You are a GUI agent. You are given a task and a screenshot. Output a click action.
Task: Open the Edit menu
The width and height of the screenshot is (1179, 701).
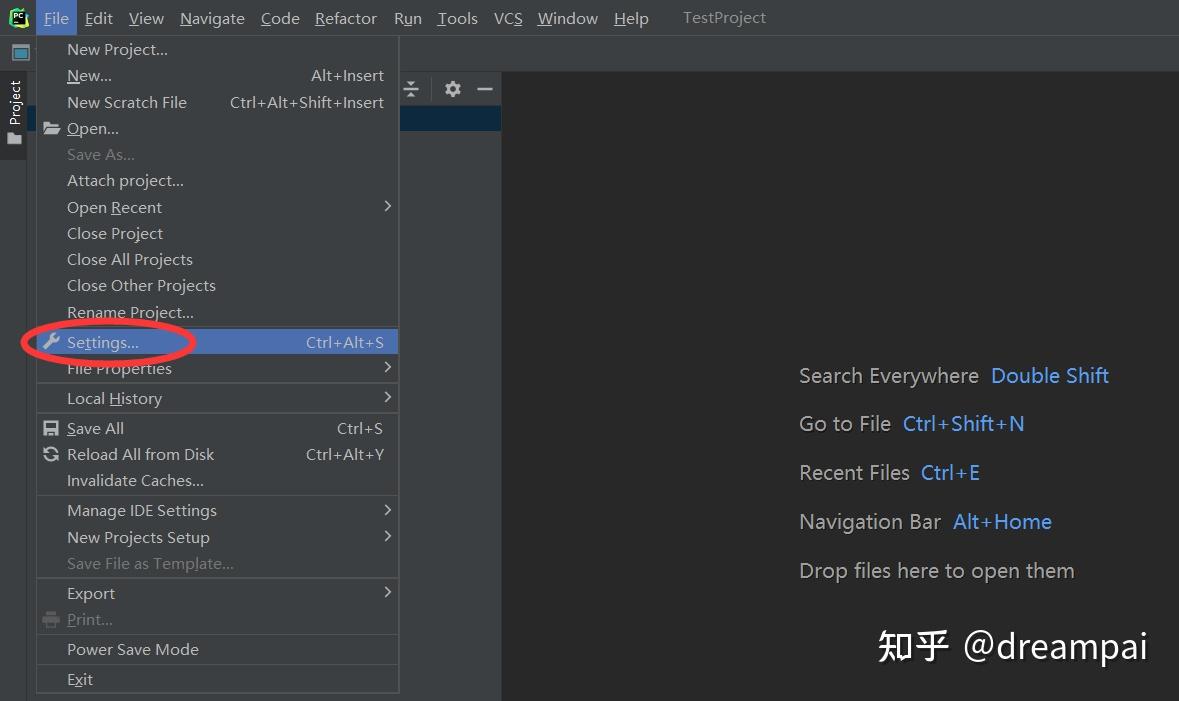pos(99,18)
